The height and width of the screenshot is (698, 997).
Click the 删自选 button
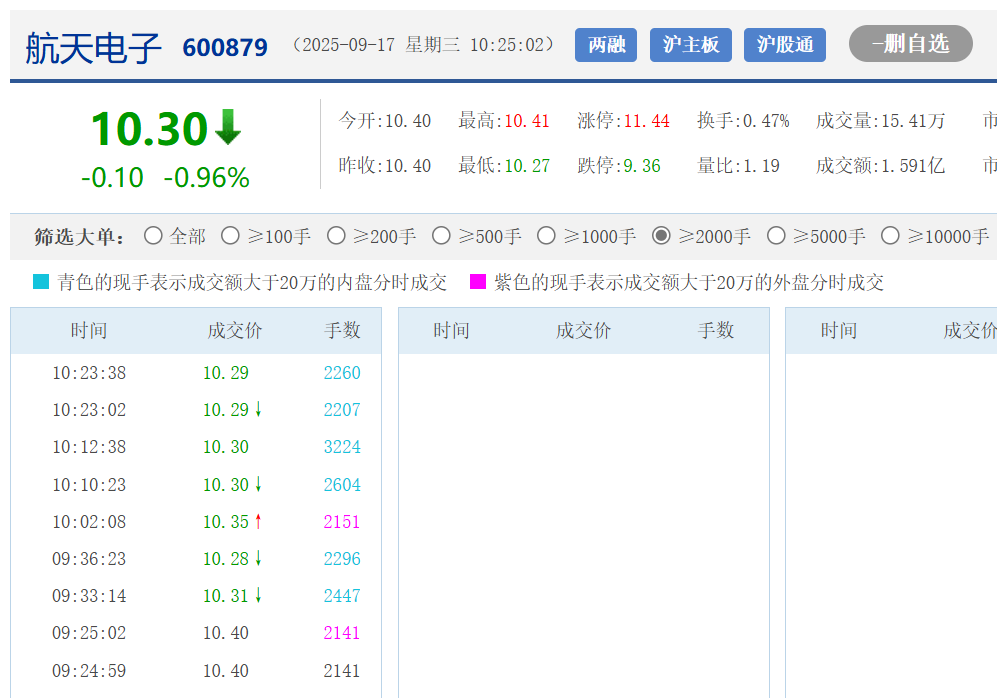click(x=911, y=44)
